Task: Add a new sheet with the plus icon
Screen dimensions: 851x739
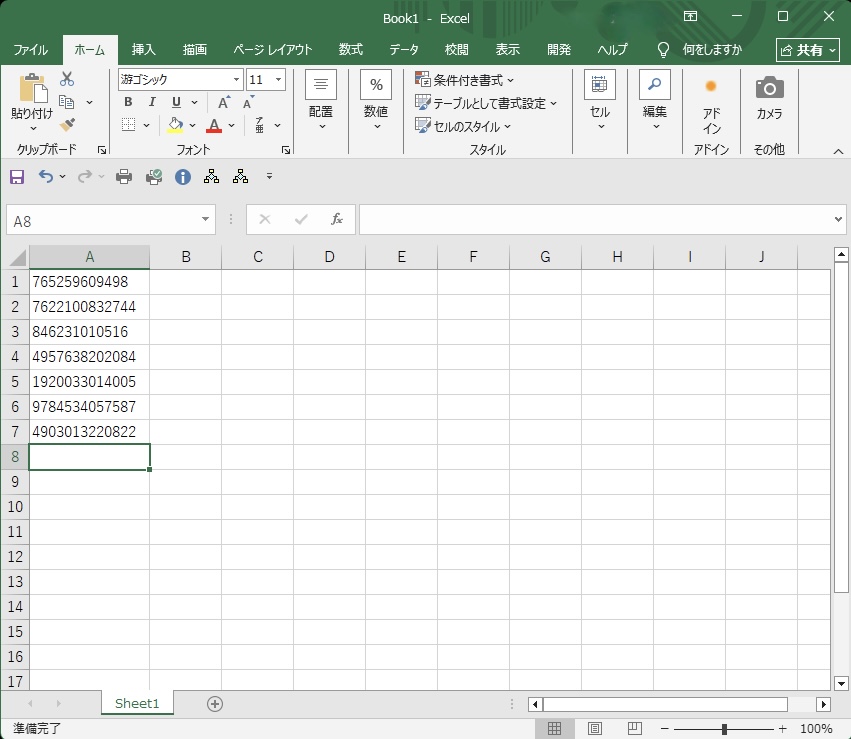Action: (x=214, y=703)
